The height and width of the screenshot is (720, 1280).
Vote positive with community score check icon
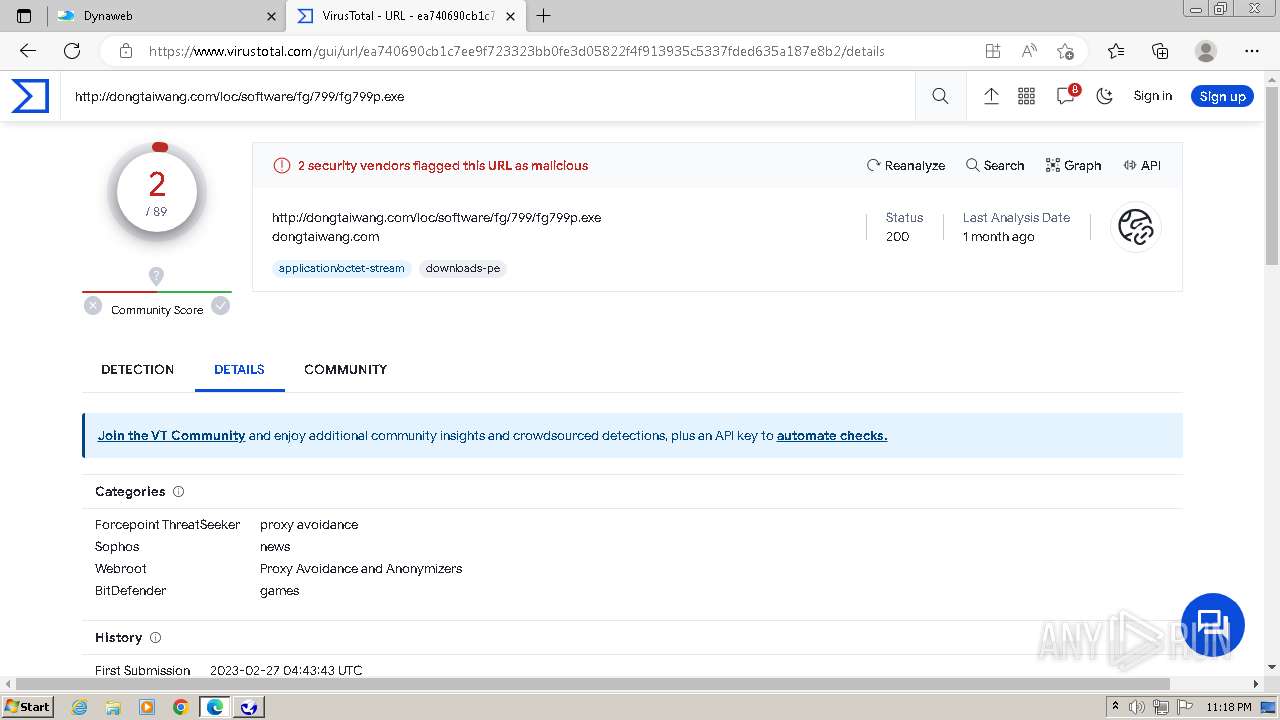point(221,306)
